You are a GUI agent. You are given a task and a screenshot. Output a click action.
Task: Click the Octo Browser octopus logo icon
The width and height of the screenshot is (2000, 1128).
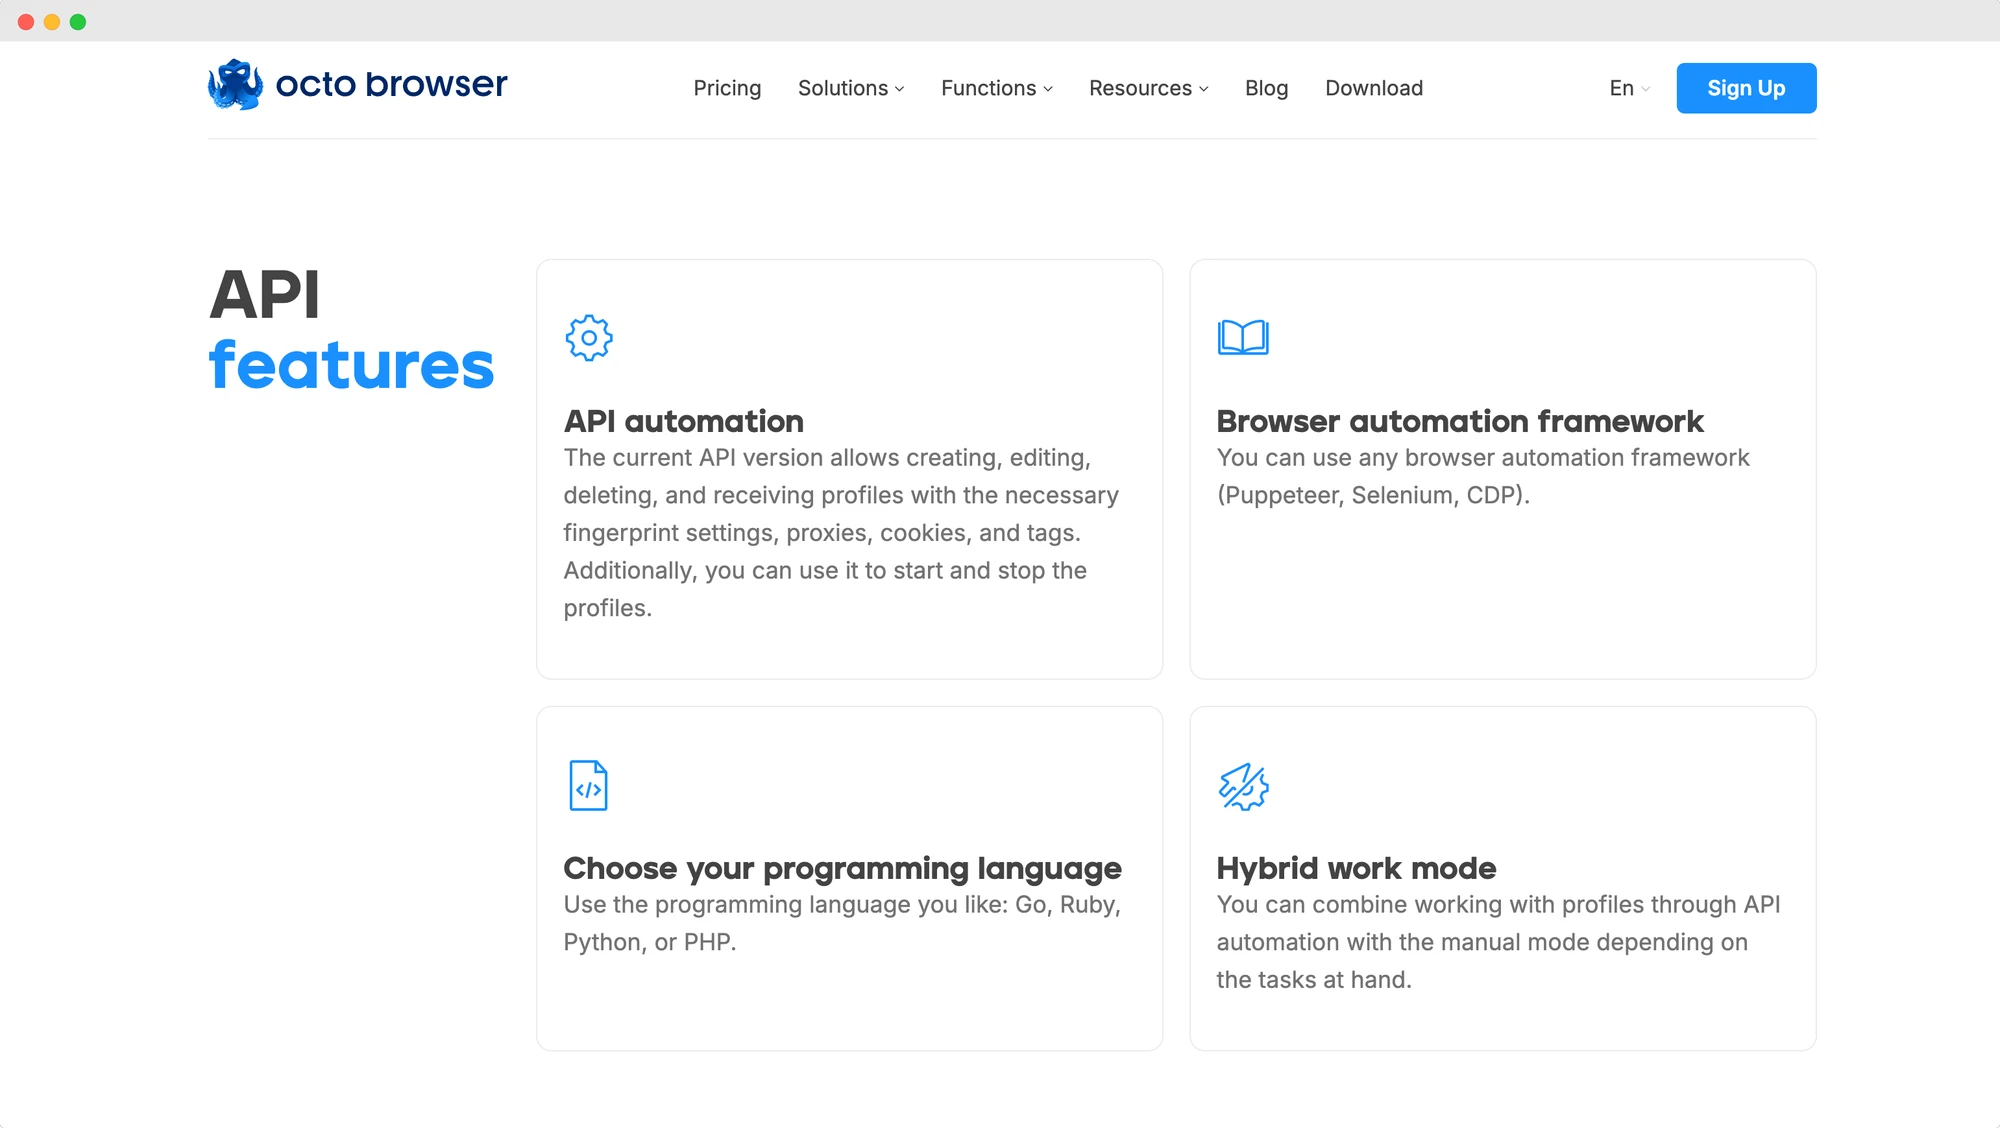tap(235, 85)
